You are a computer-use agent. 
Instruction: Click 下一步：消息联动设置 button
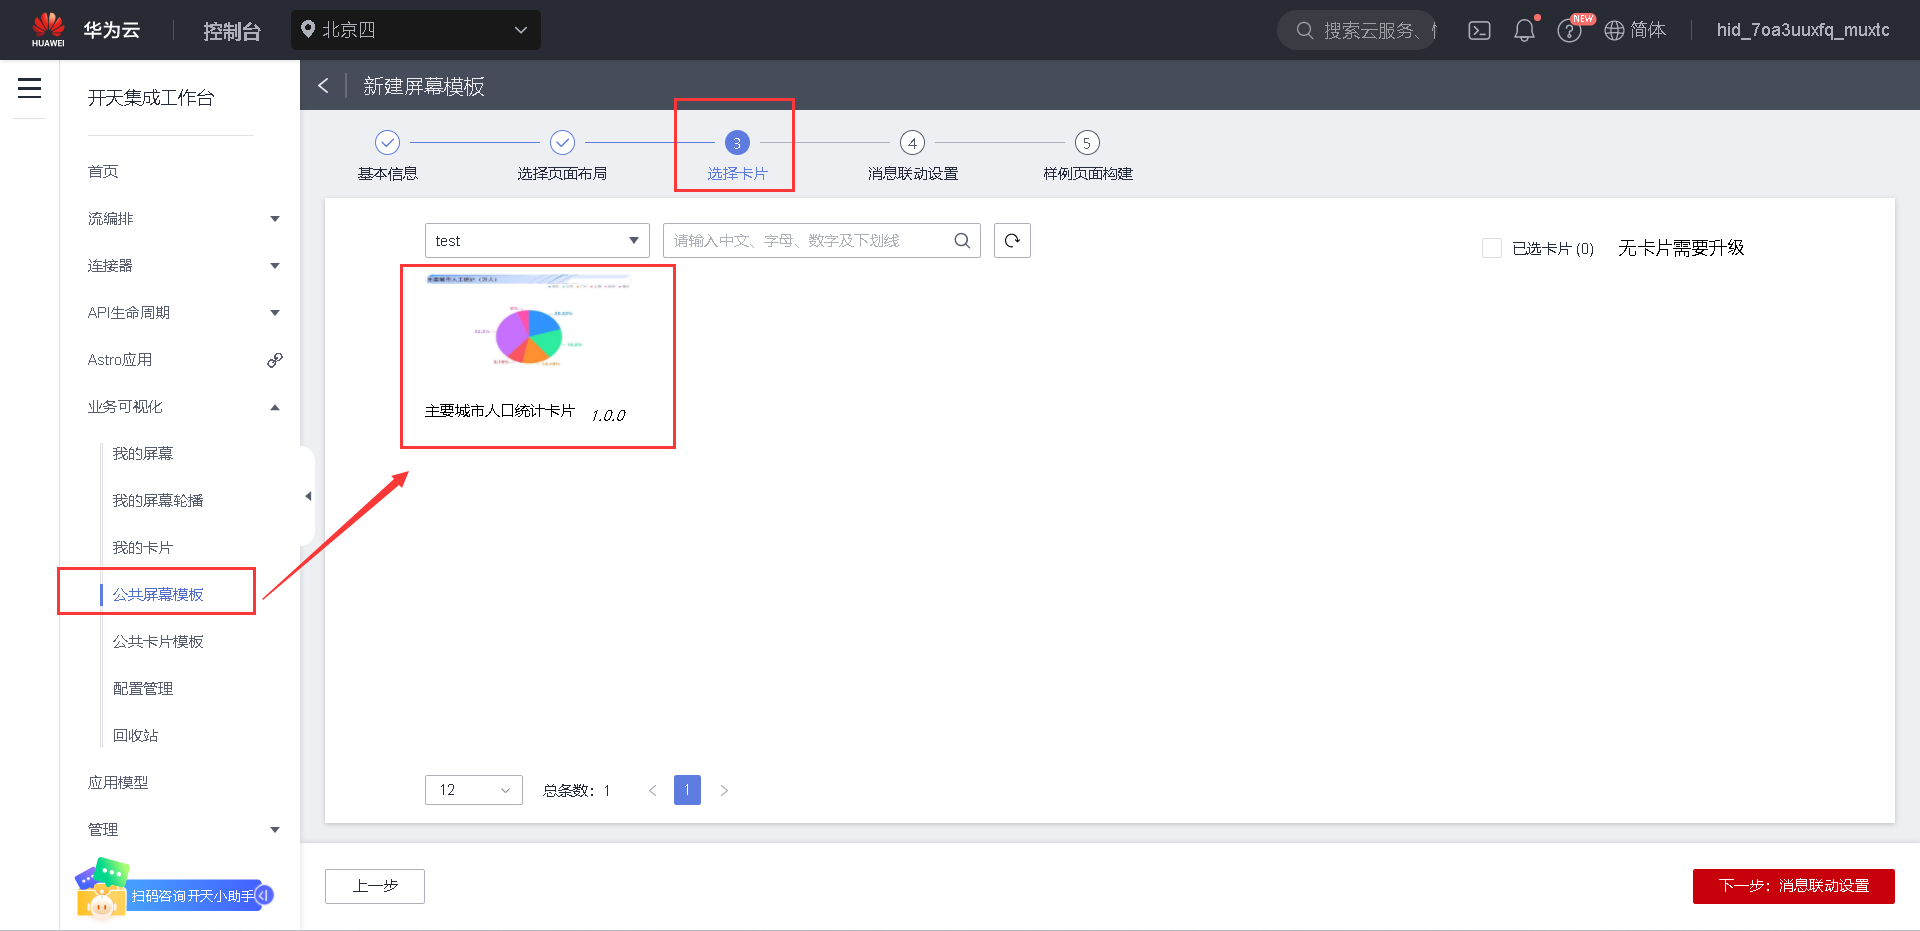click(x=1794, y=886)
